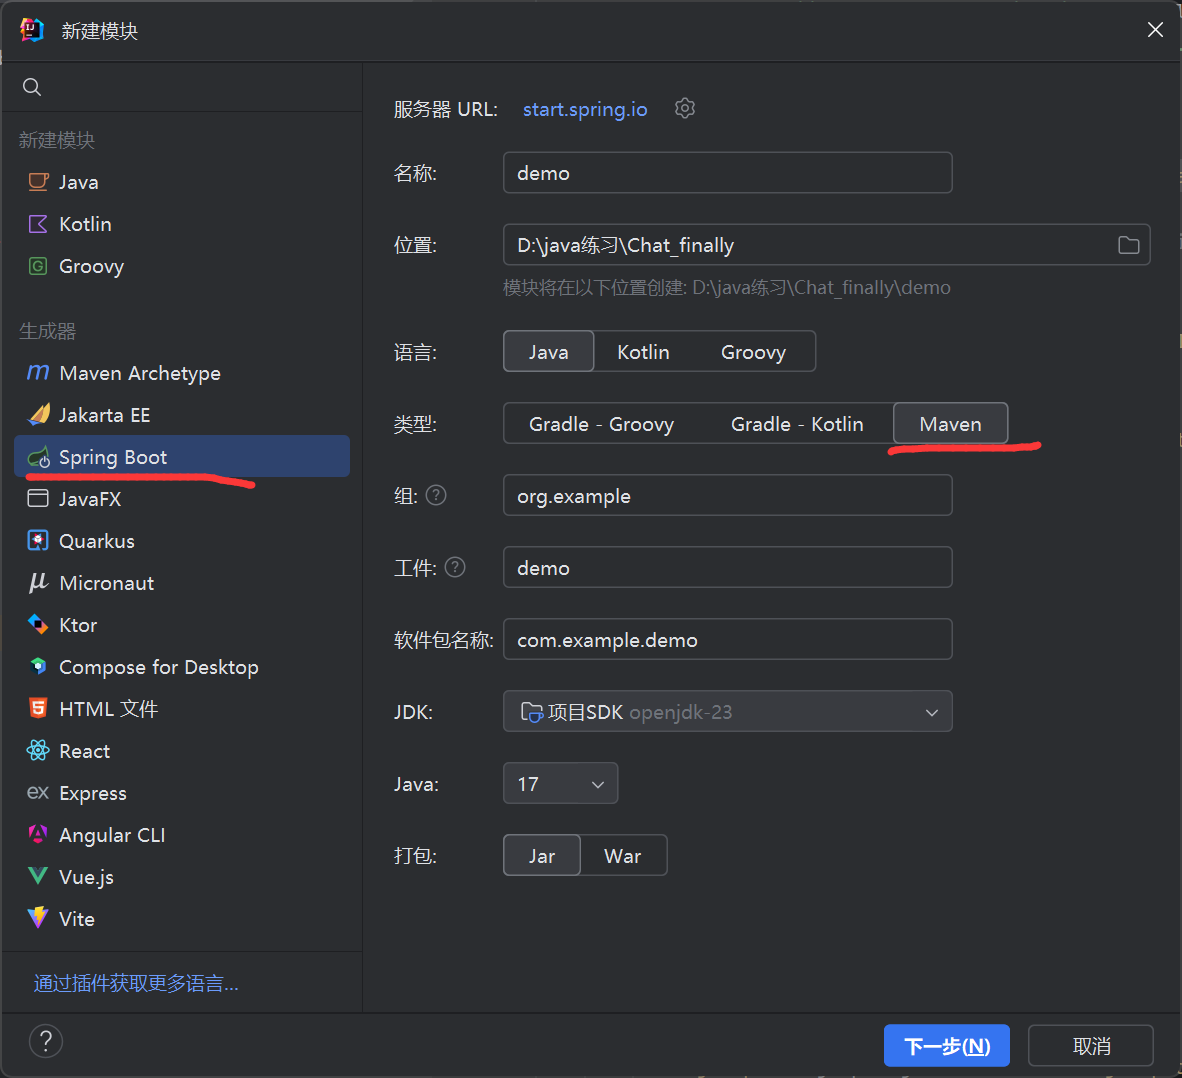Click the Angular CLI logo icon
The height and width of the screenshot is (1078, 1182).
[x=38, y=835]
